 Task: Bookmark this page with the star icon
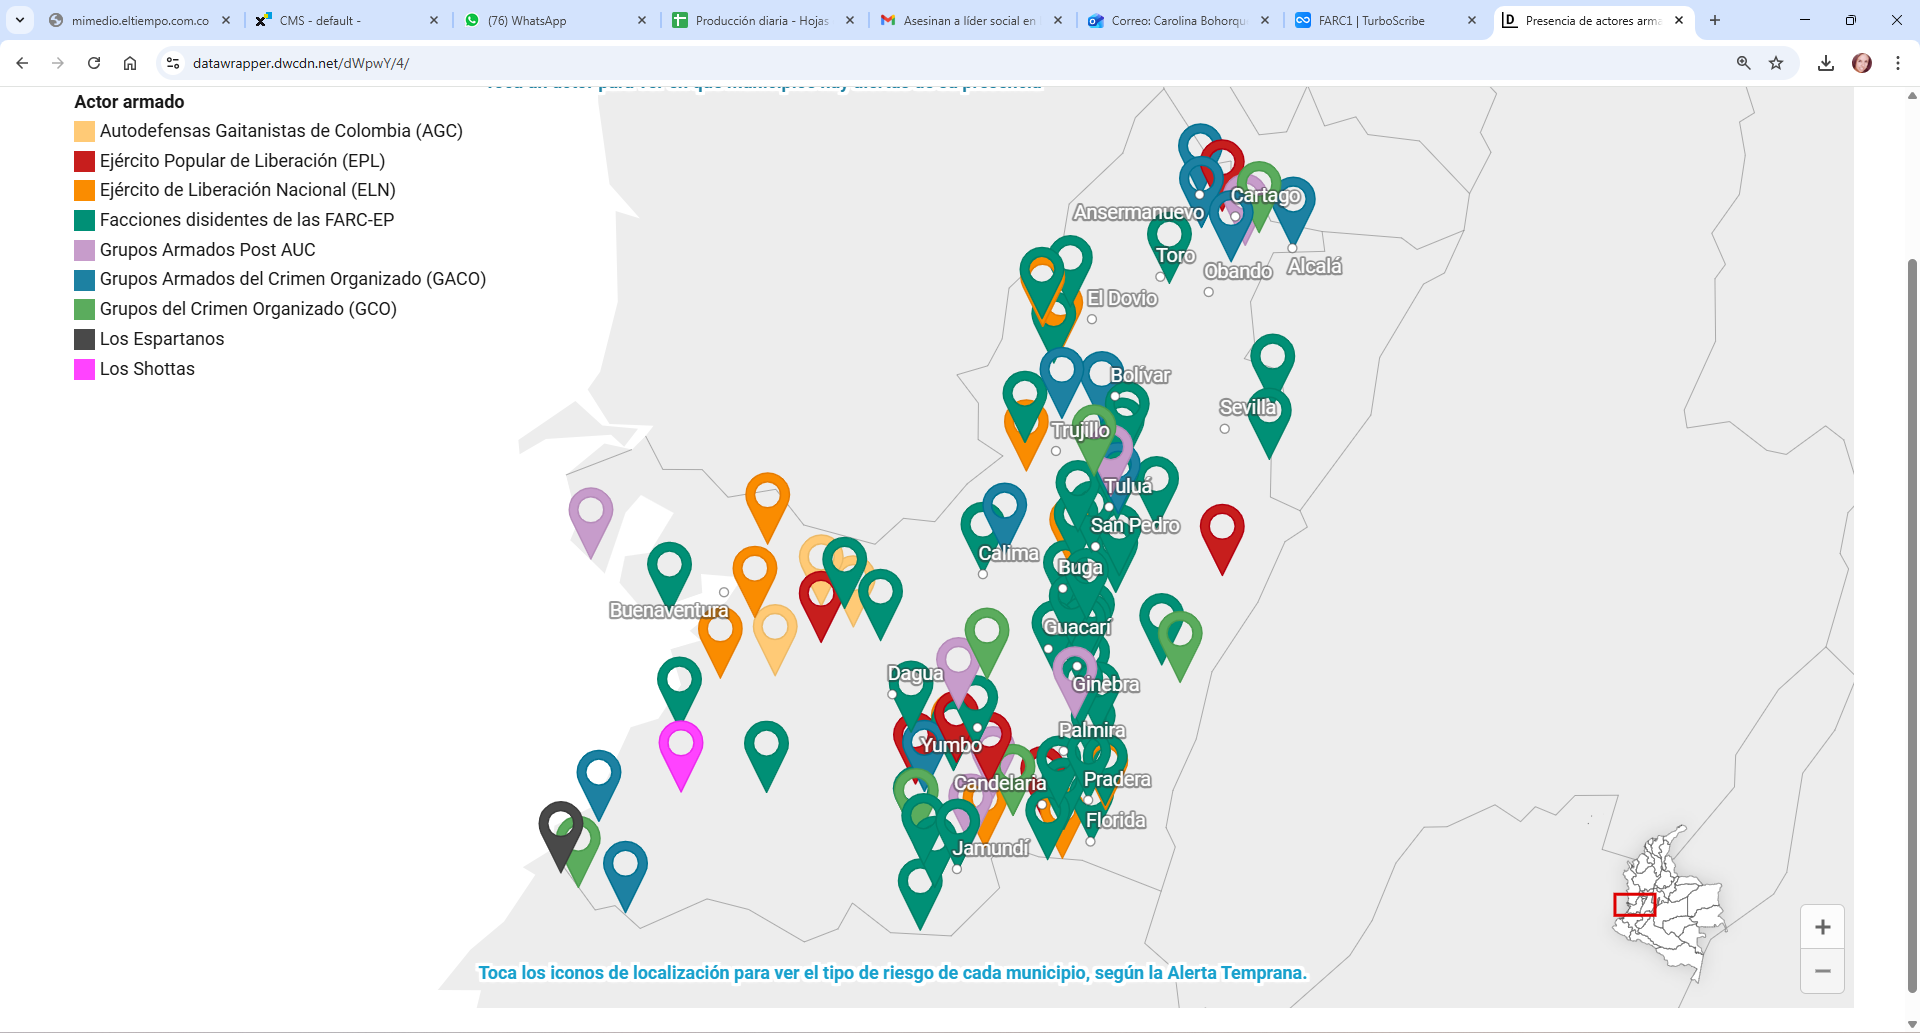pos(1777,62)
